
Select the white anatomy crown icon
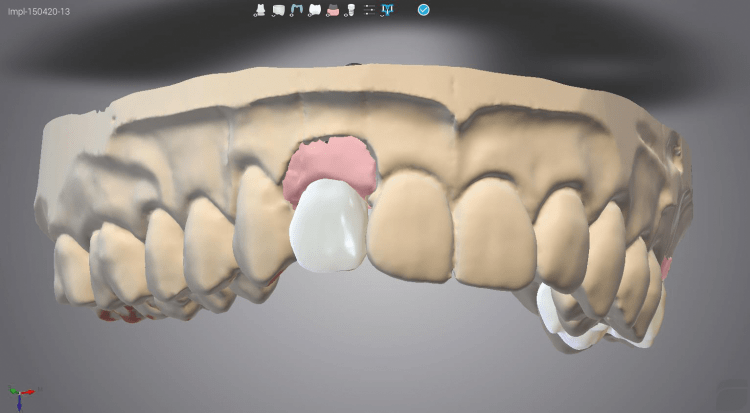pyautogui.click(x=315, y=10)
